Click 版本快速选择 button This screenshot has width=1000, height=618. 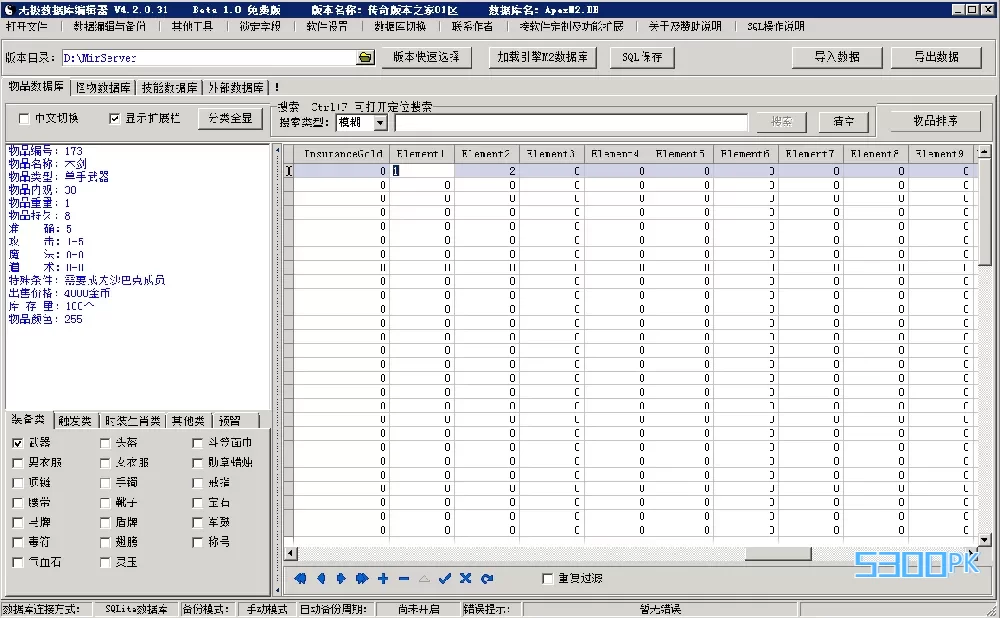(426, 57)
